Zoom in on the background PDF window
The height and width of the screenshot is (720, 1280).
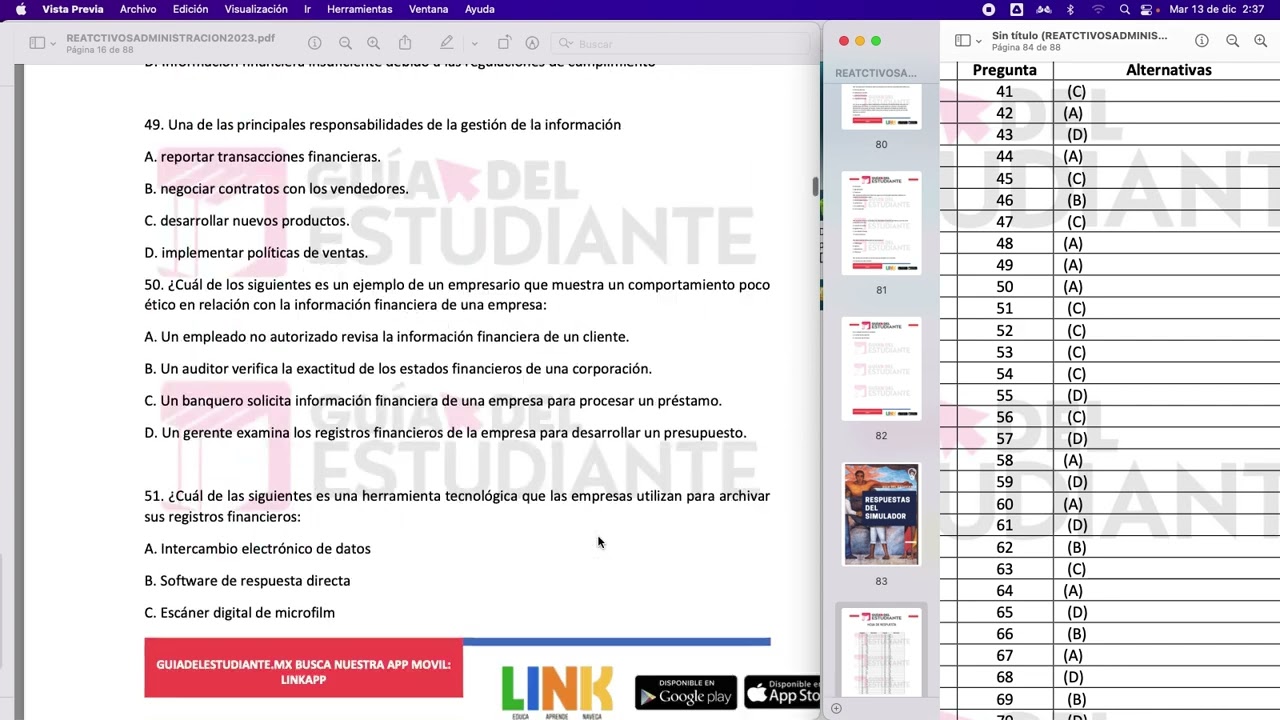pyautogui.click(x=373, y=43)
